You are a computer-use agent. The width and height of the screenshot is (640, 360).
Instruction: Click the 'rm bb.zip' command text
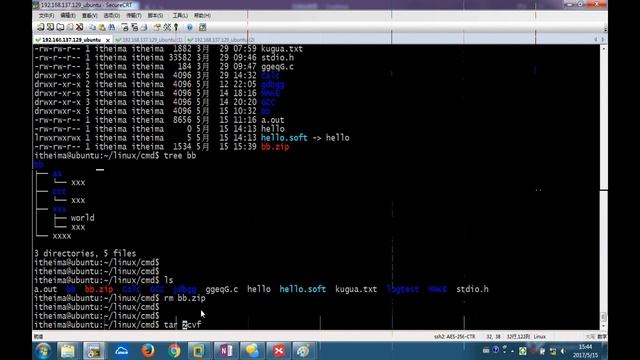[x=184, y=298]
